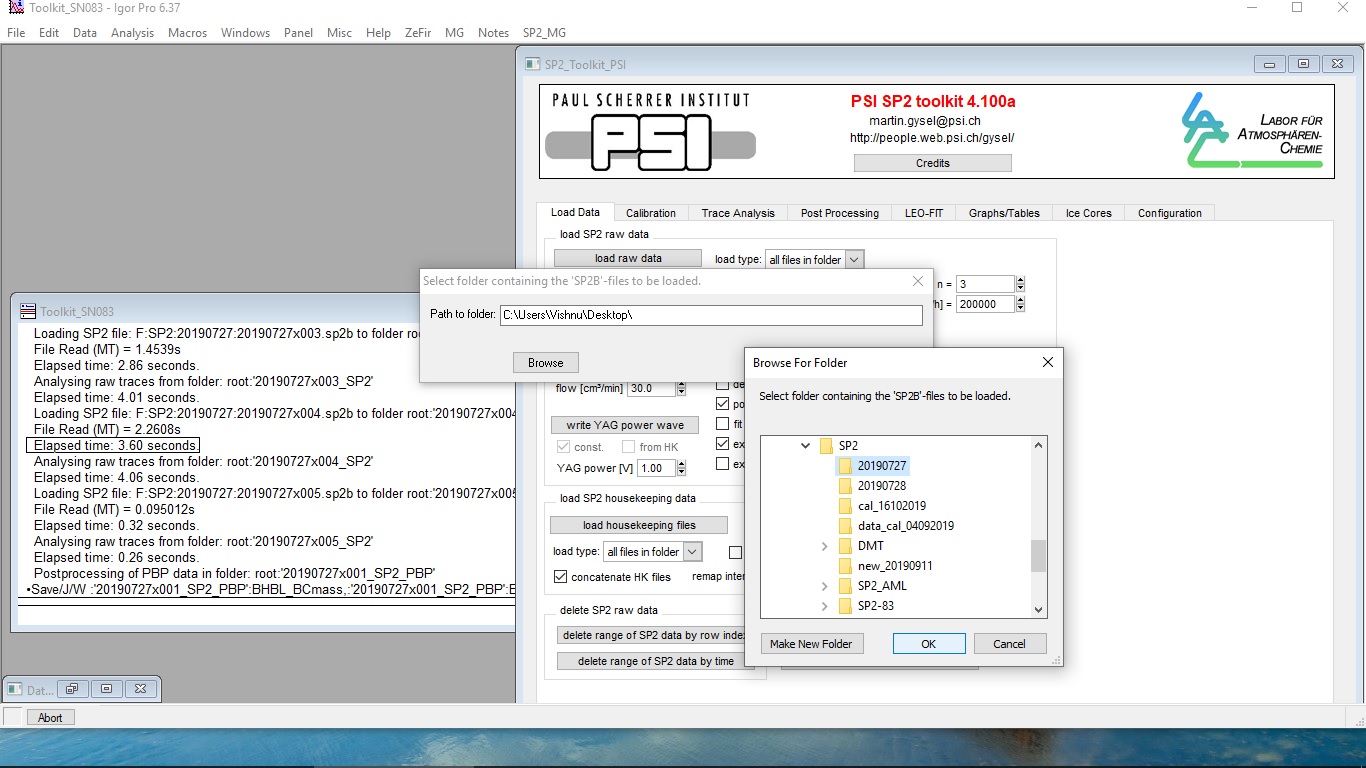Click the Igor Pro application icon in title bar
Image resolution: width=1366 pixels, height=768 pixels.
click(x=15, y=8)
